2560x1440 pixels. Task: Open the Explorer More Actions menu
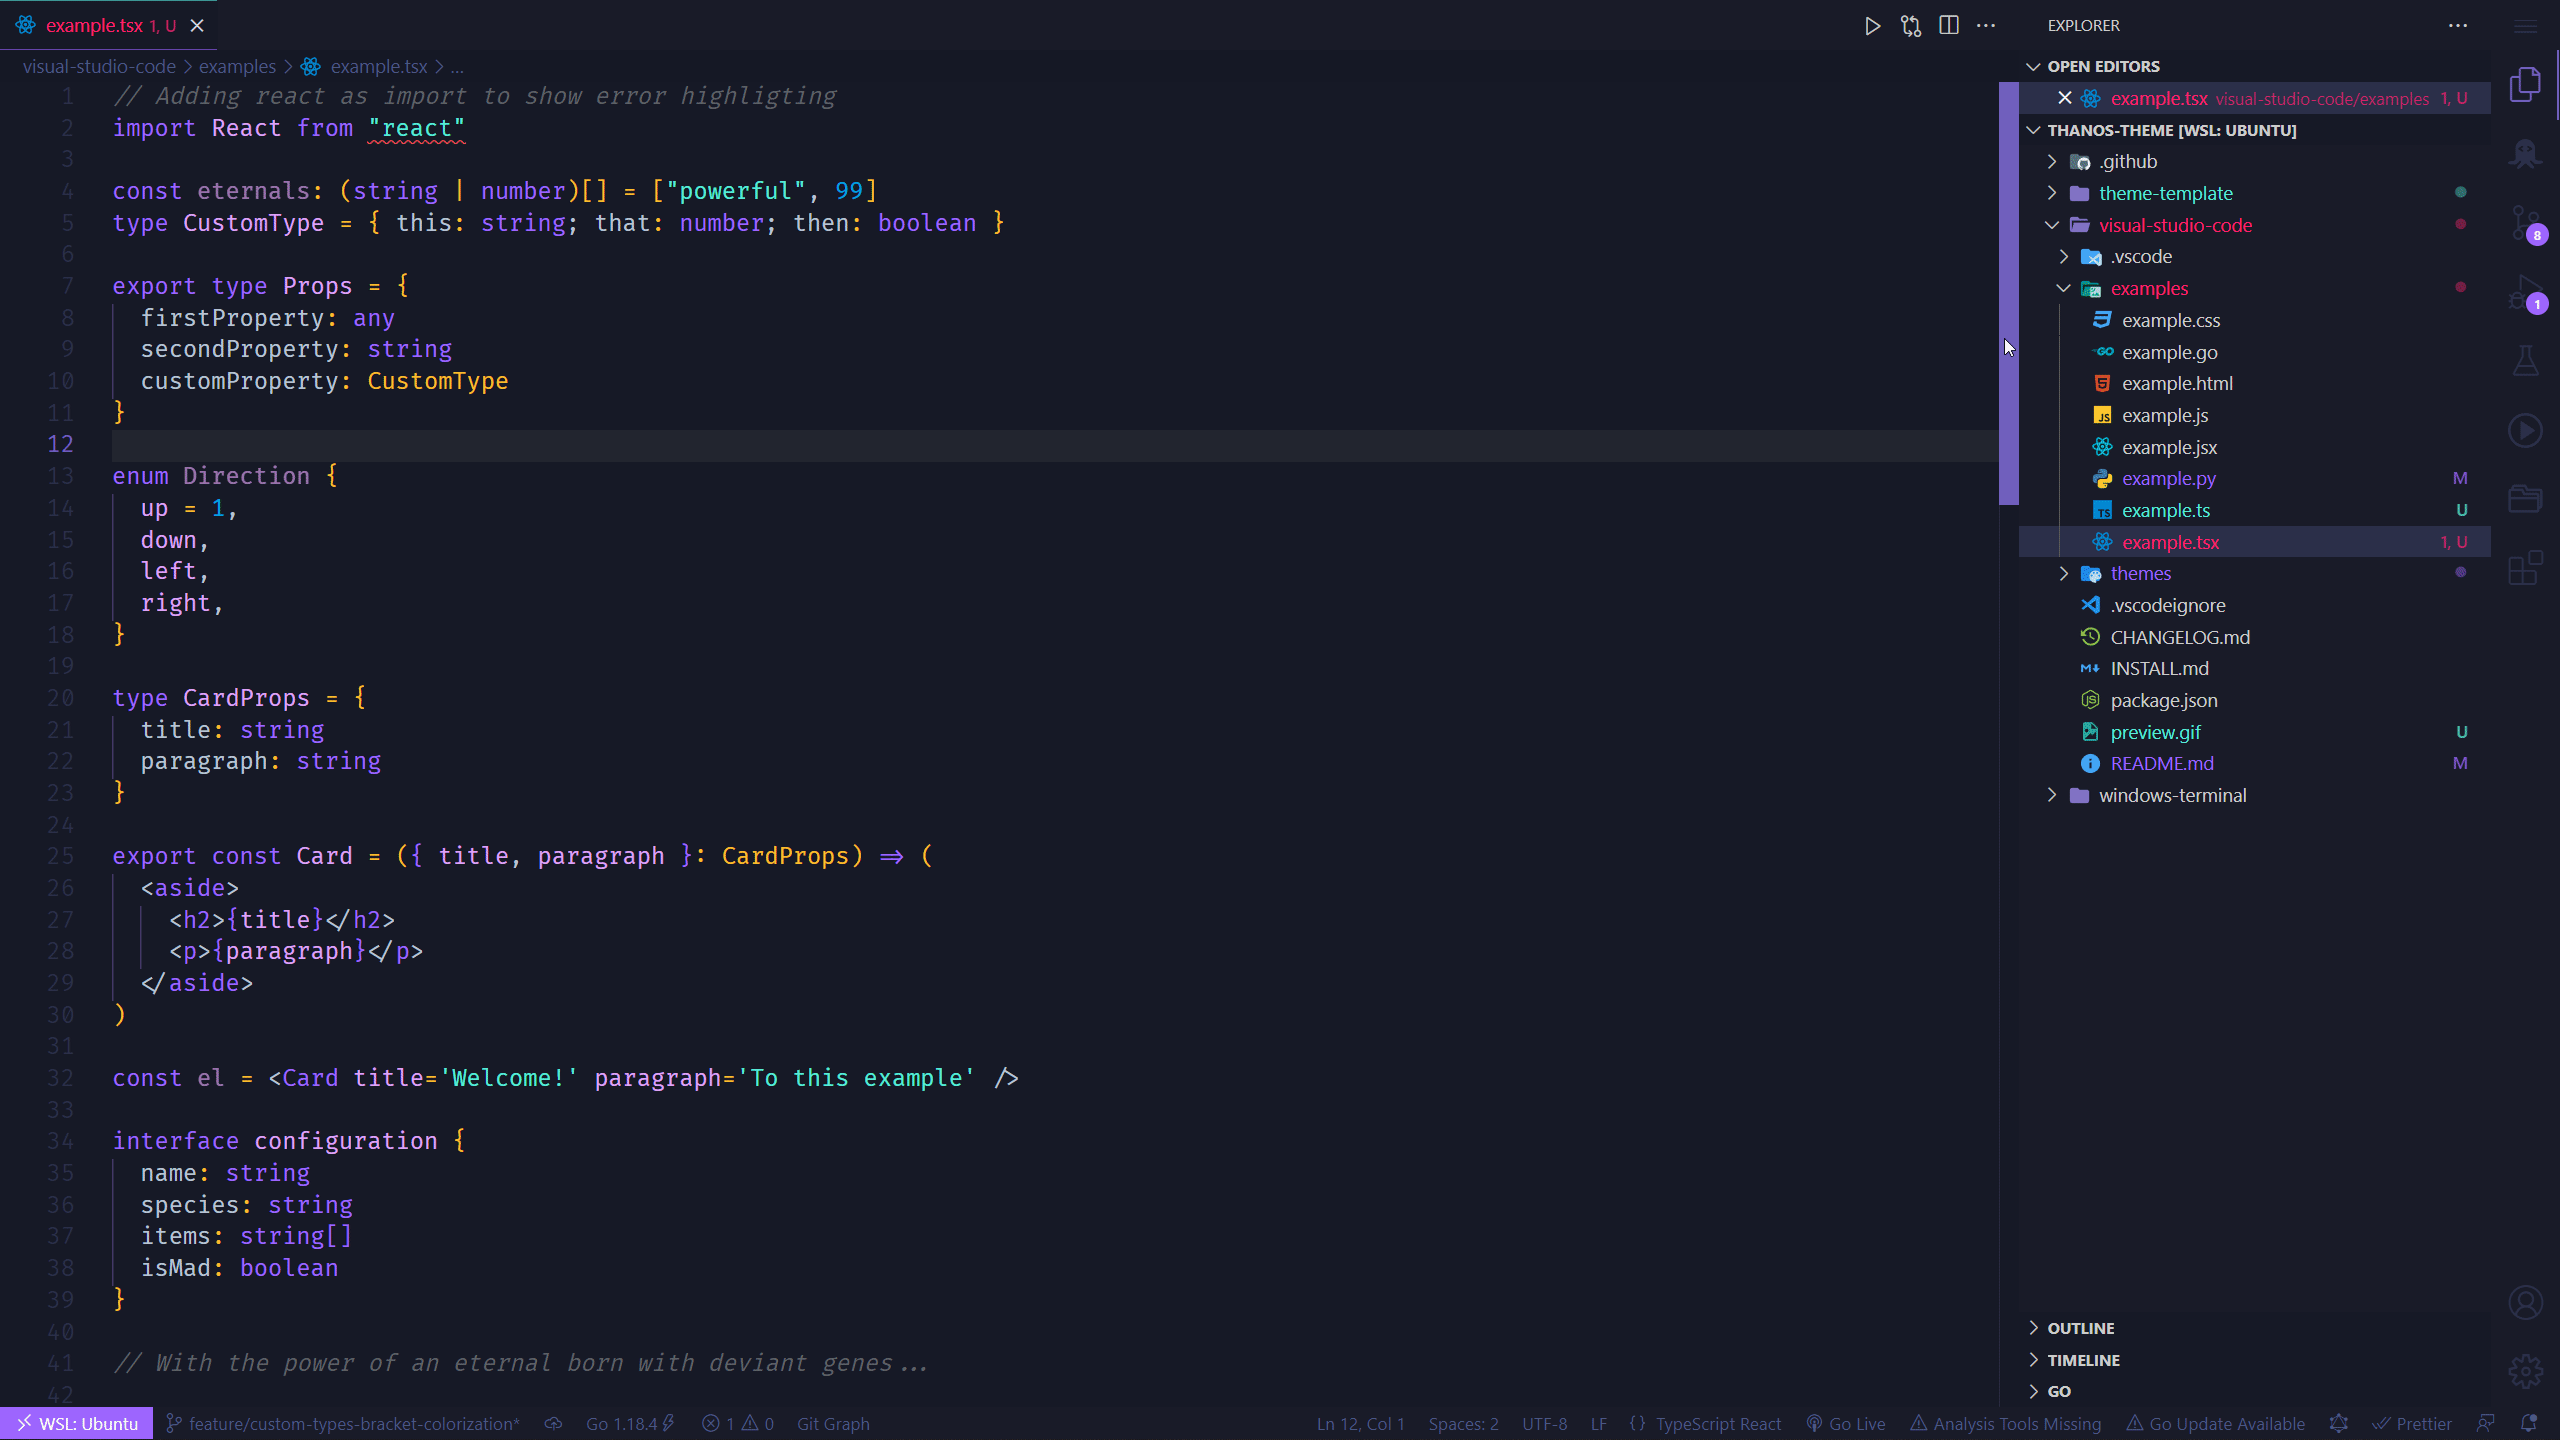click(2458, 26)
